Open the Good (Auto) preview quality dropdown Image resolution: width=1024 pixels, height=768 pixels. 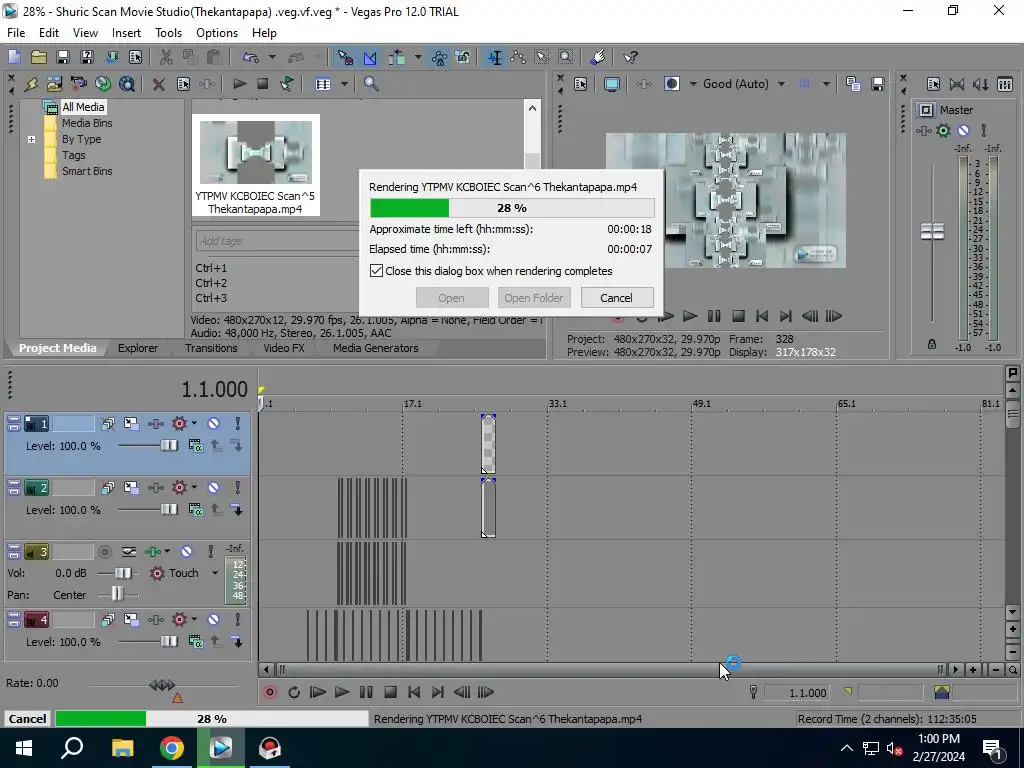781,84
